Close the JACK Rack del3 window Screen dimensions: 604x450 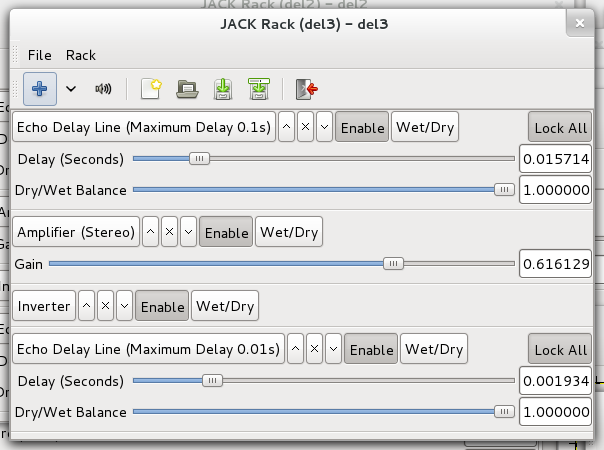click(x=580, y=23)
